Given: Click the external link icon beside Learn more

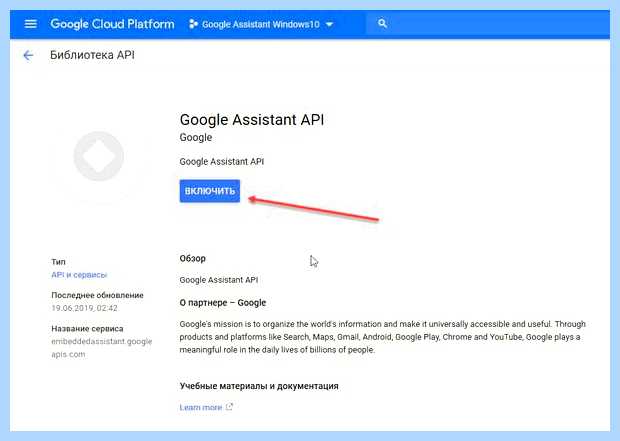Looking at the screenshot, I should (229, 407).
